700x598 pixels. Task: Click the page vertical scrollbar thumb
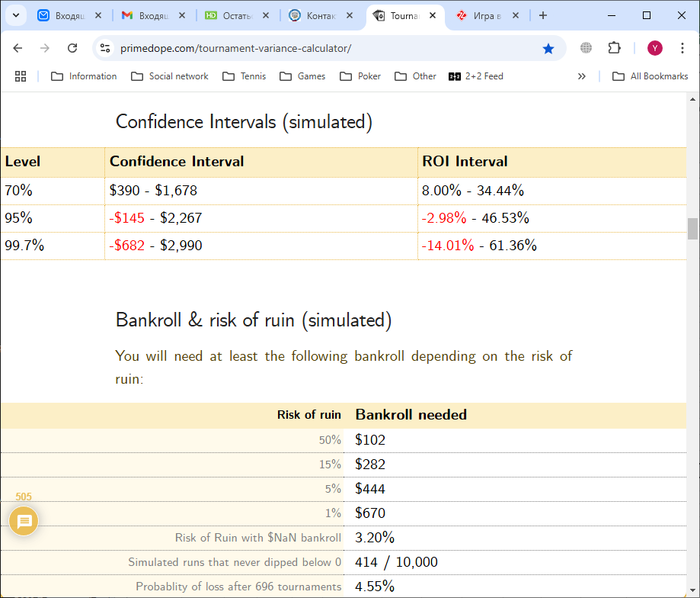[692, 228]
